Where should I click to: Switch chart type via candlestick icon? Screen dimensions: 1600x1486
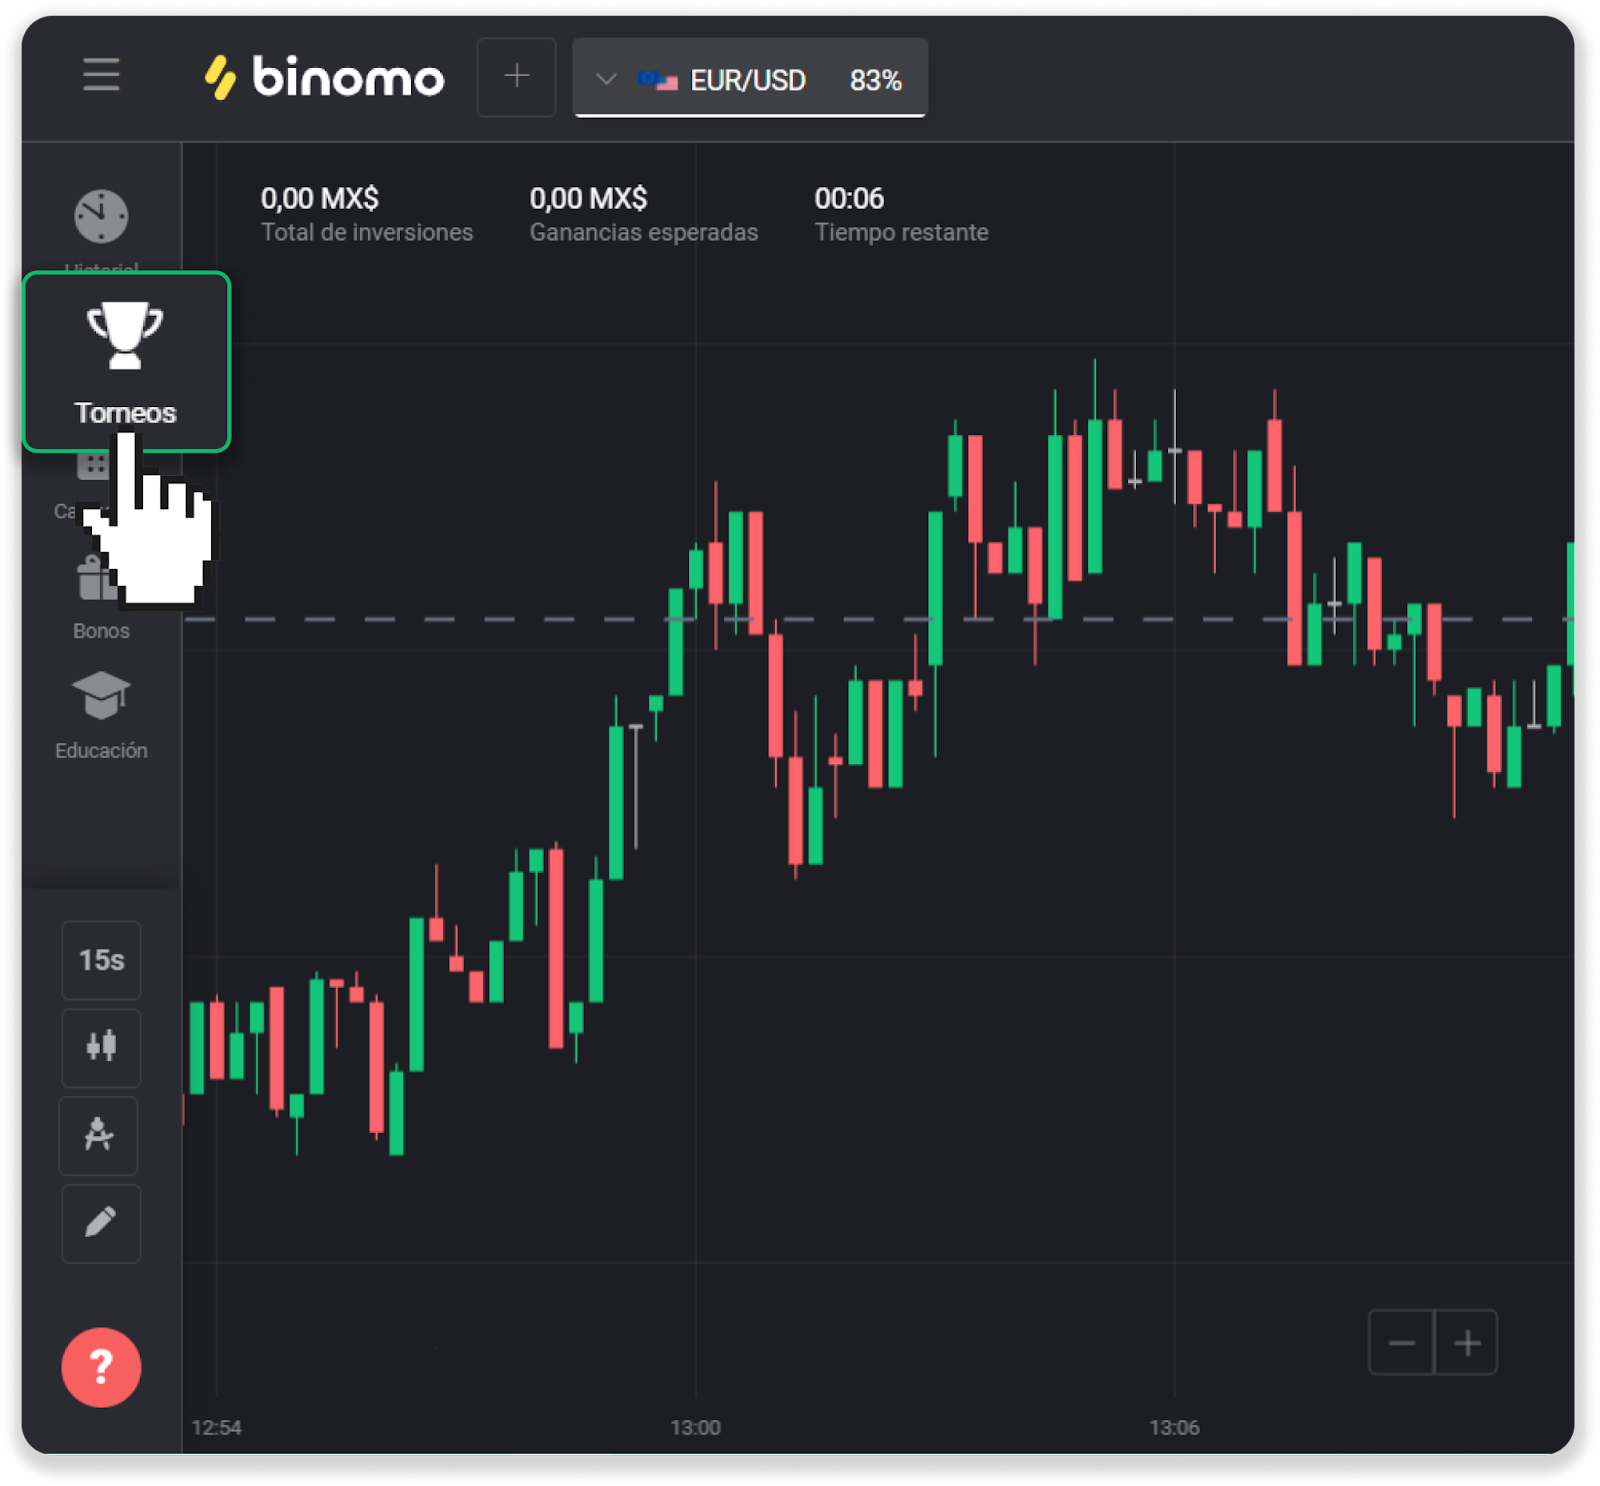tap(101, 1047)
